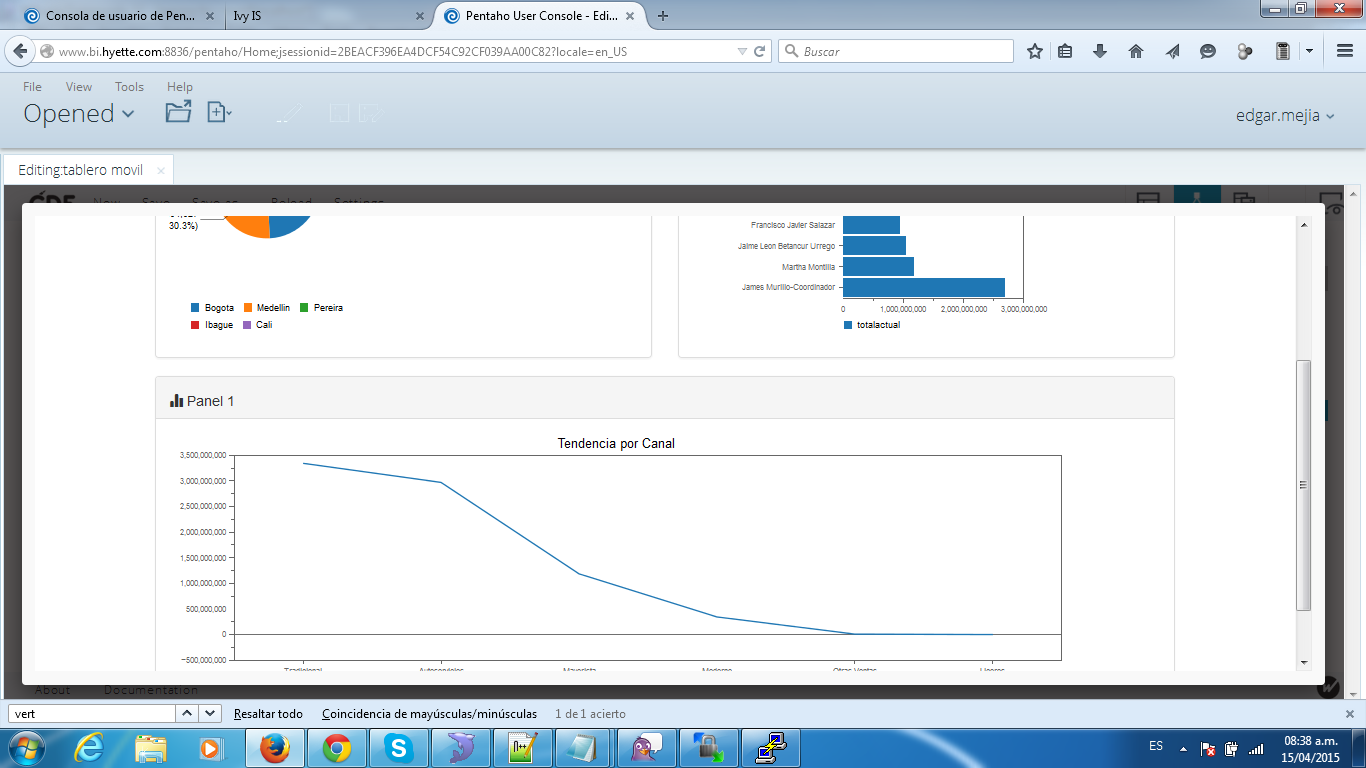Viewport: 1366px width, 768px height.
Task: Click the bar chart icon beside Panel 1
Action: 176,401
